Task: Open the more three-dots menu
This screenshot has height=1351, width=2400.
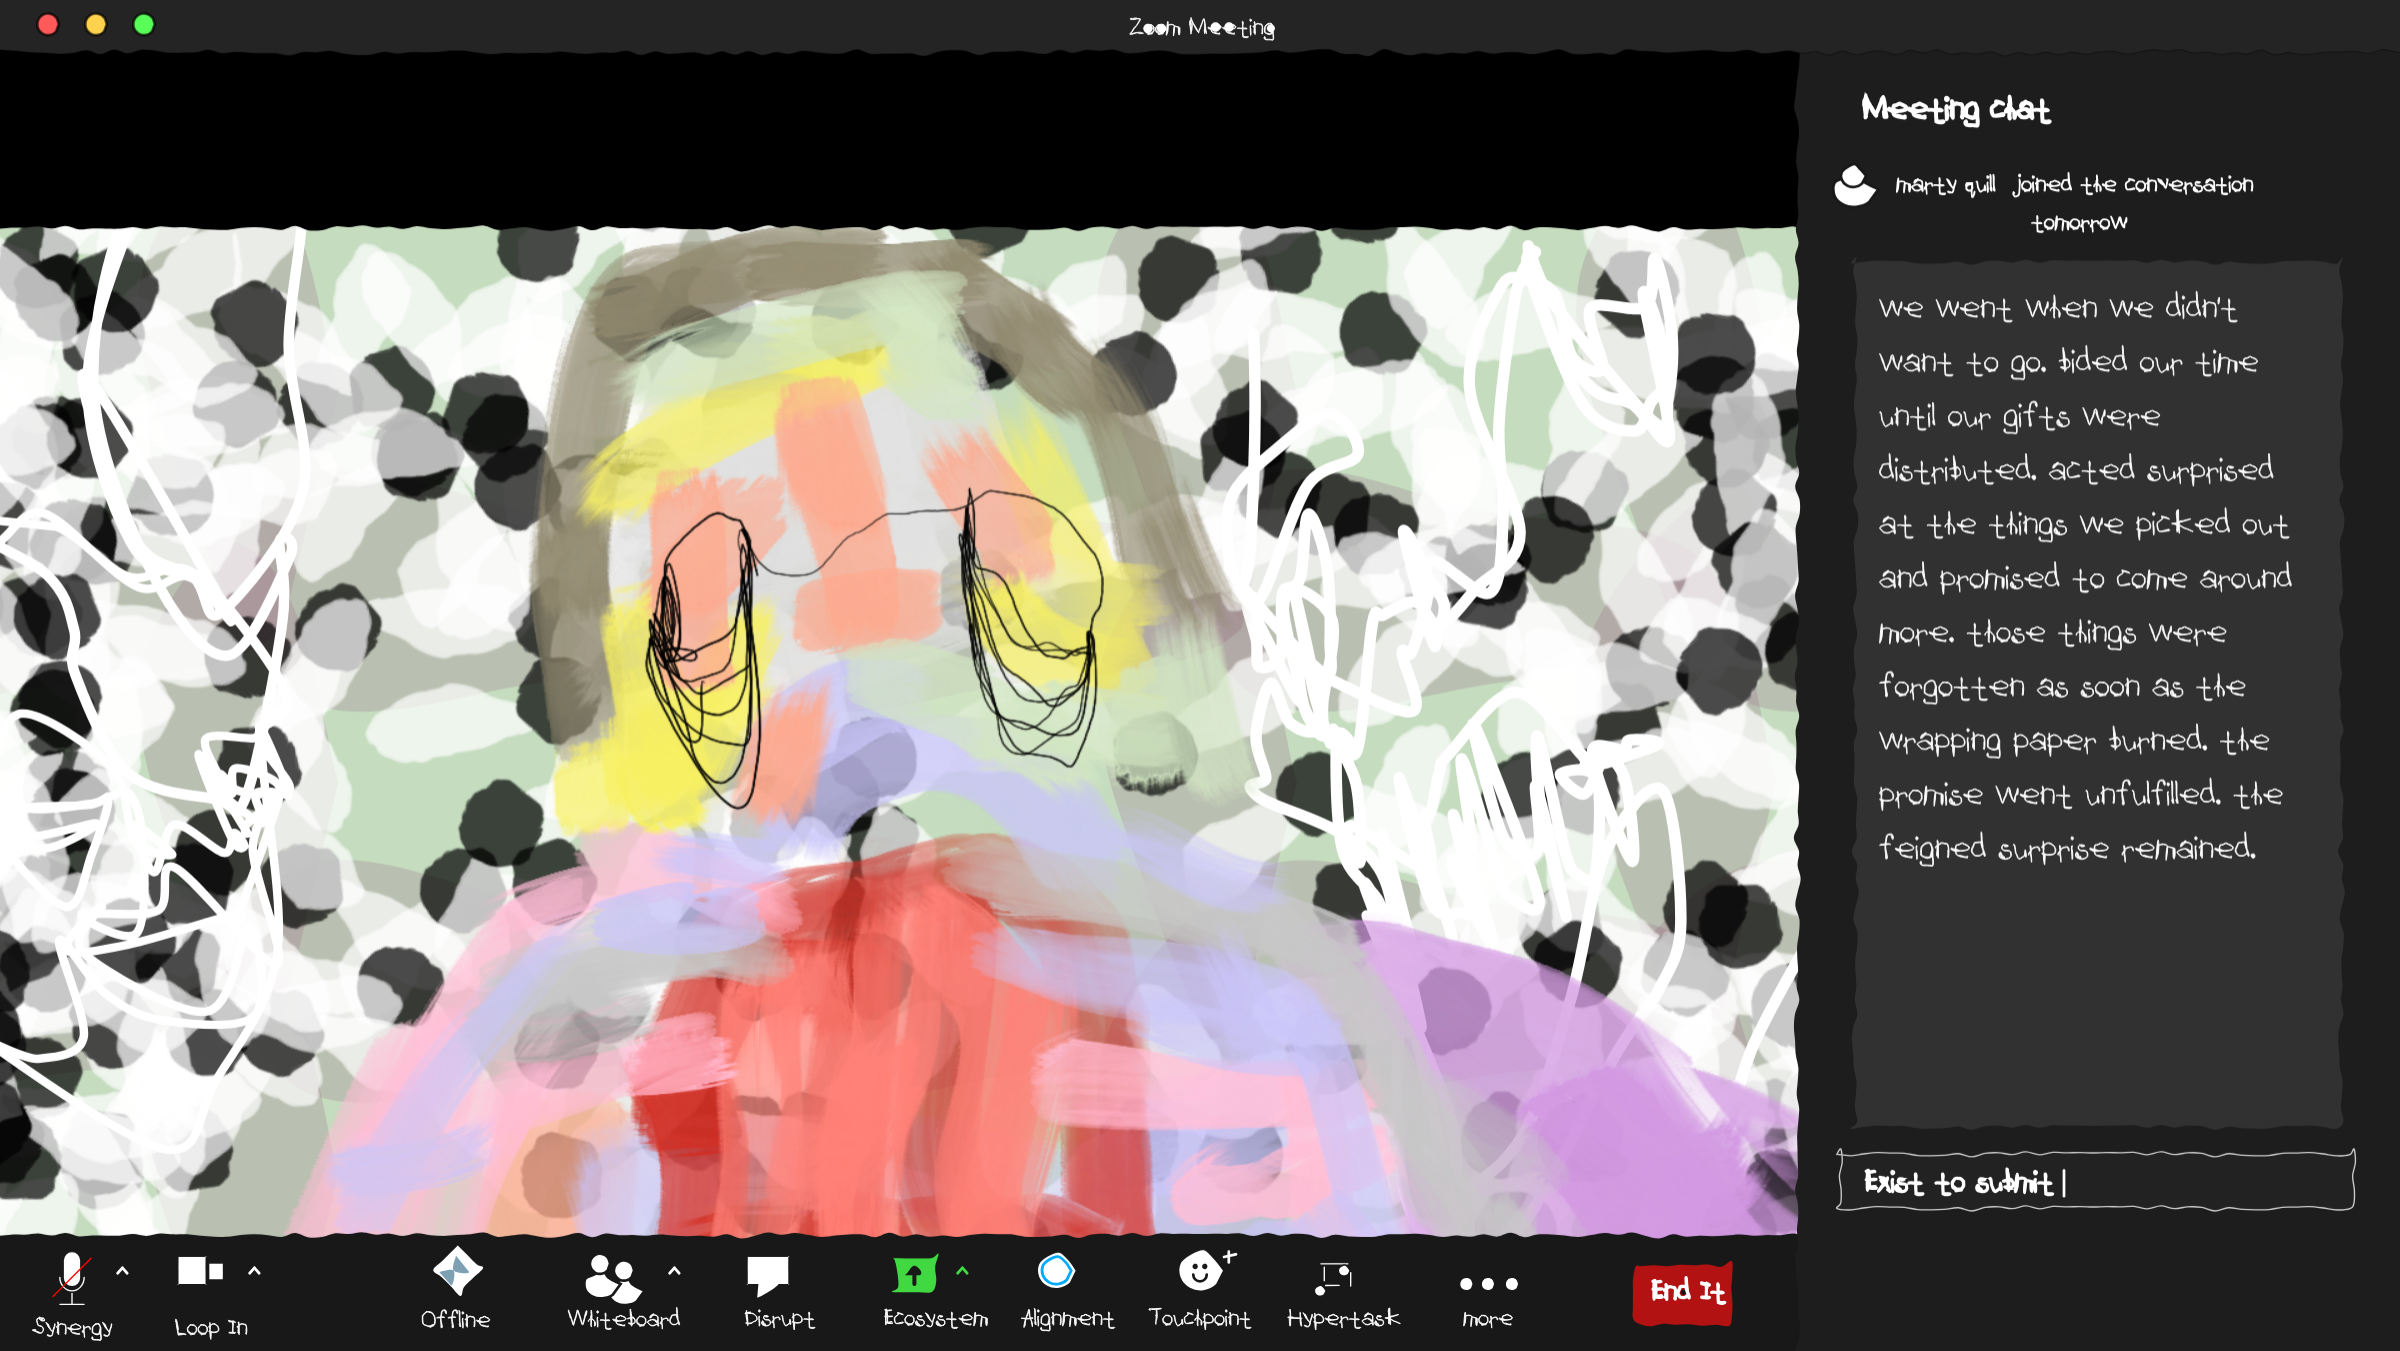Action: [x=1488, y=1284]
